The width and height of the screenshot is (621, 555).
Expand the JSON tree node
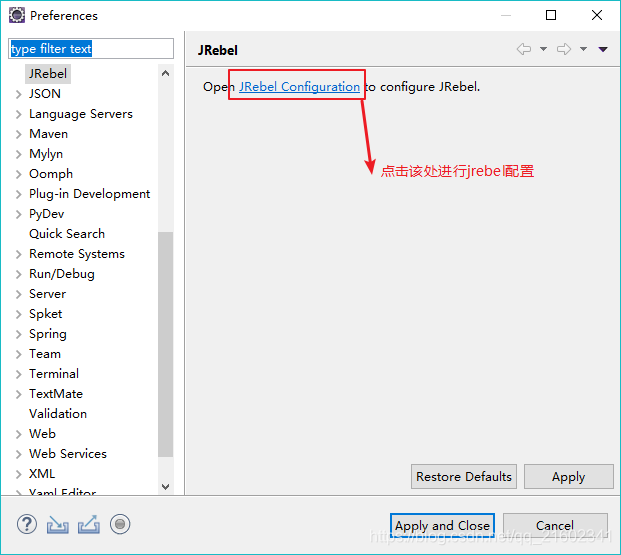(18, 94)
